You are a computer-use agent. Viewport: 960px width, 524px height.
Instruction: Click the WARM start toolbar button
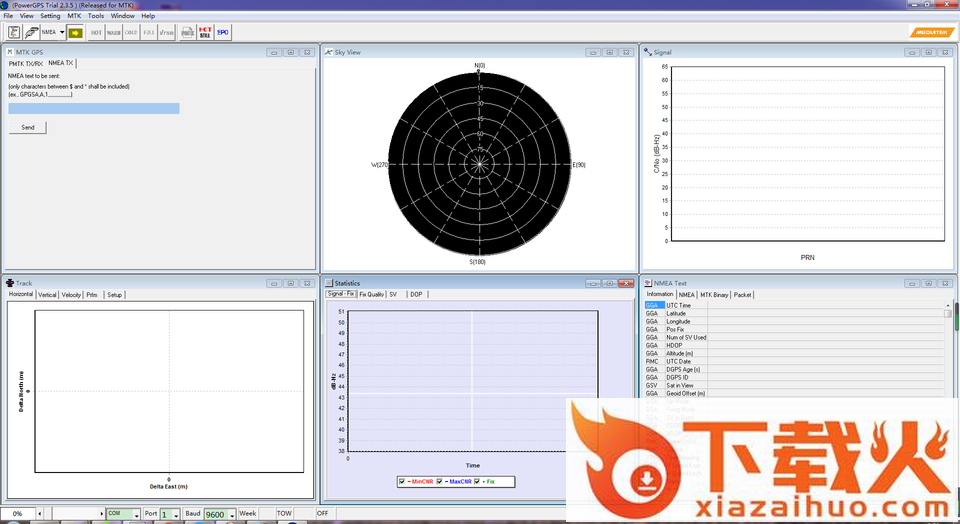[114, 32]
